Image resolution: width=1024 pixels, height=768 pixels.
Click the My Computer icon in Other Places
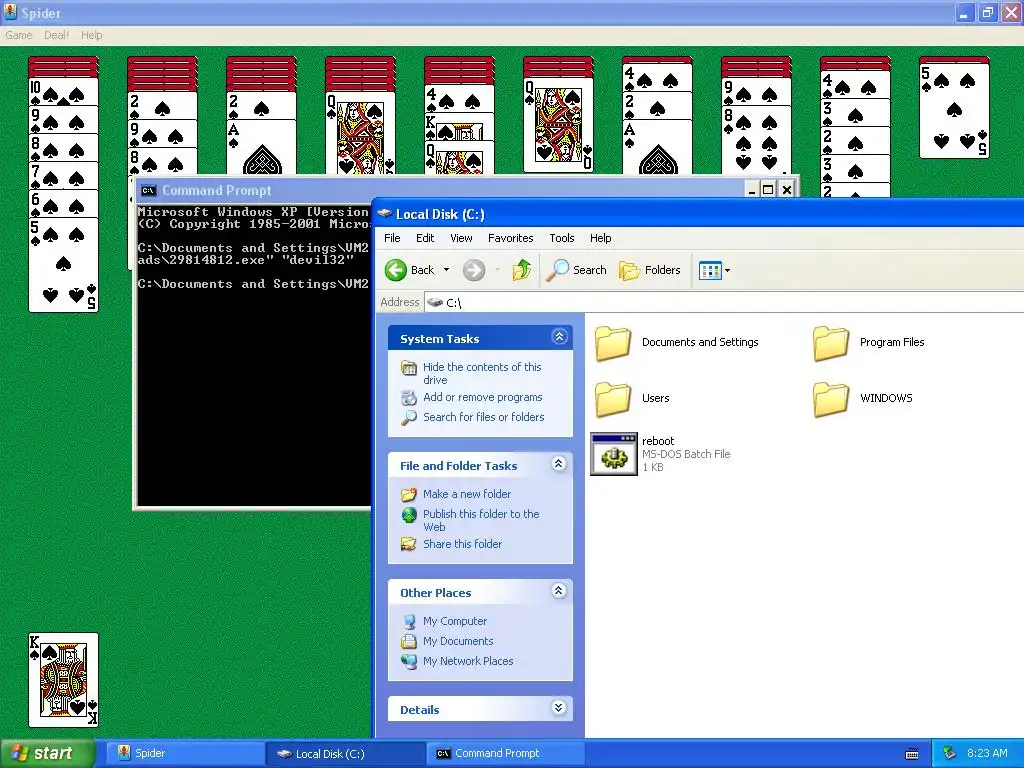(x=409, y=621)
